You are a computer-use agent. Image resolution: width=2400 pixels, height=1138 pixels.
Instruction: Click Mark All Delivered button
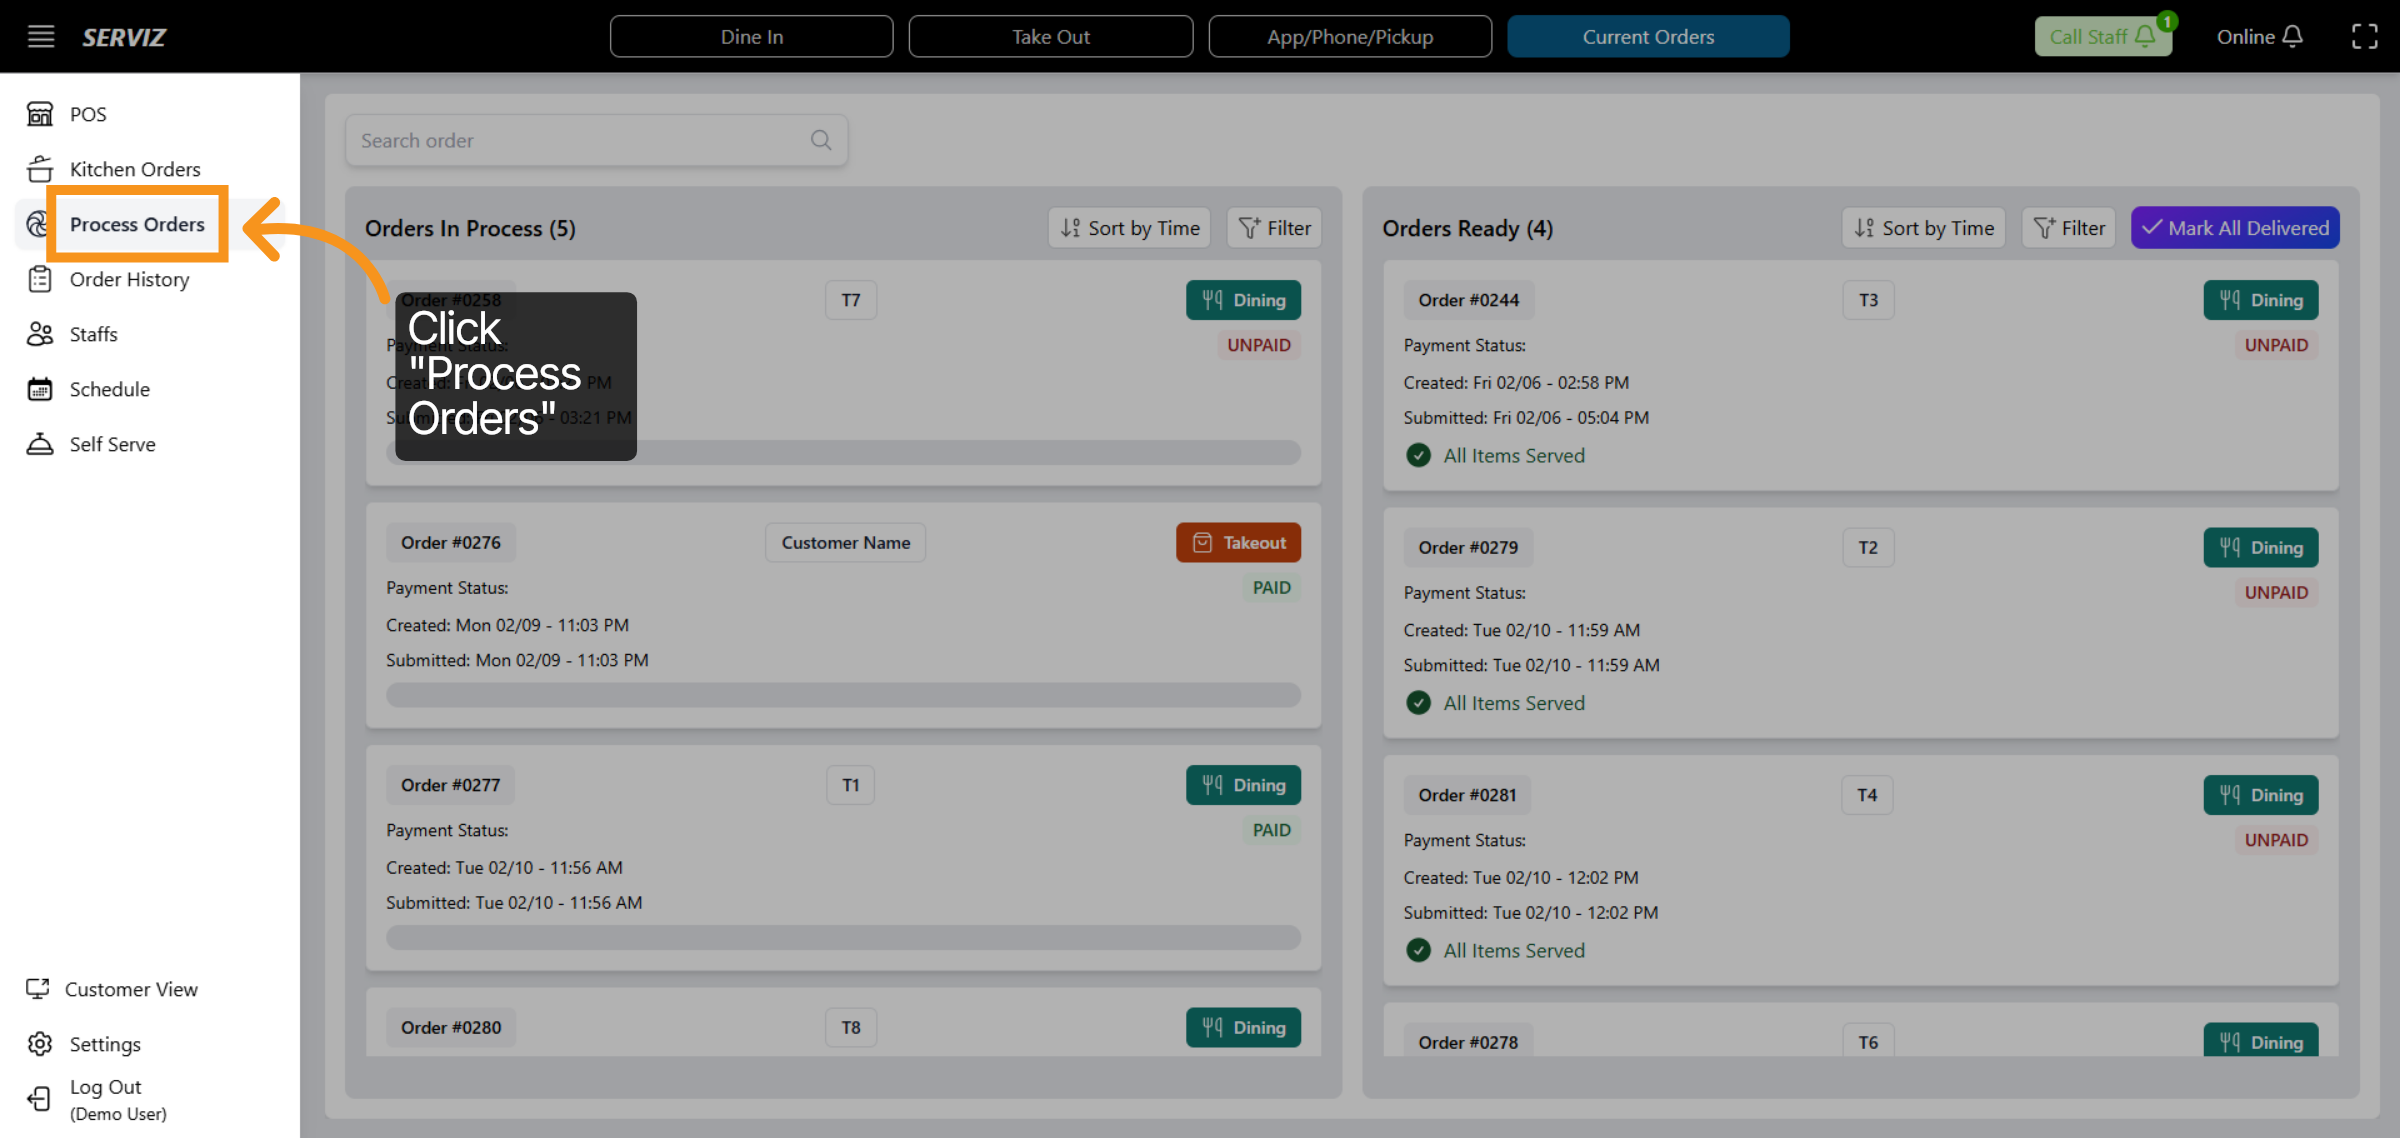coord(2235,228)
